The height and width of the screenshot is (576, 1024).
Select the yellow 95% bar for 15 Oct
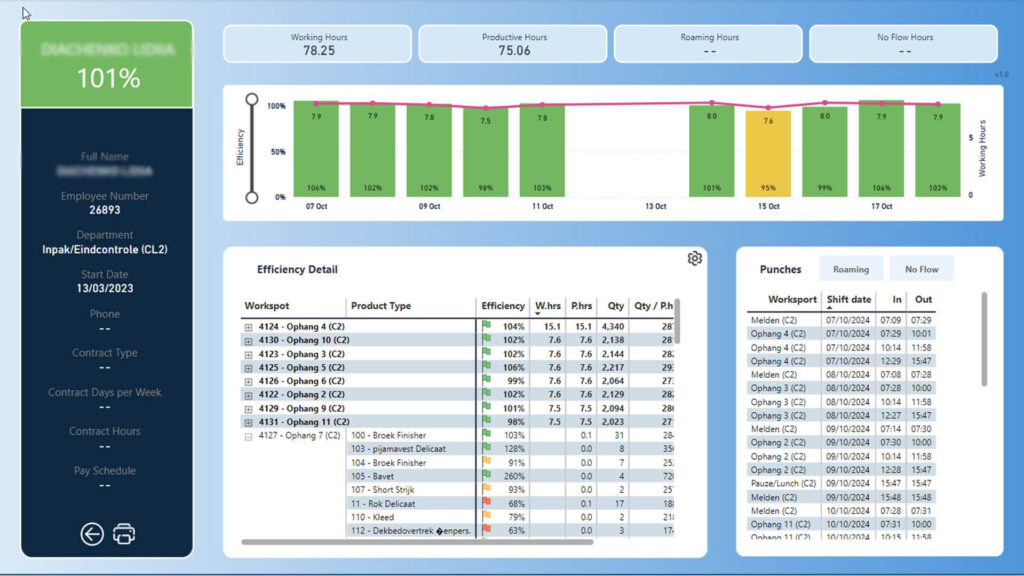tap(768, 153)
